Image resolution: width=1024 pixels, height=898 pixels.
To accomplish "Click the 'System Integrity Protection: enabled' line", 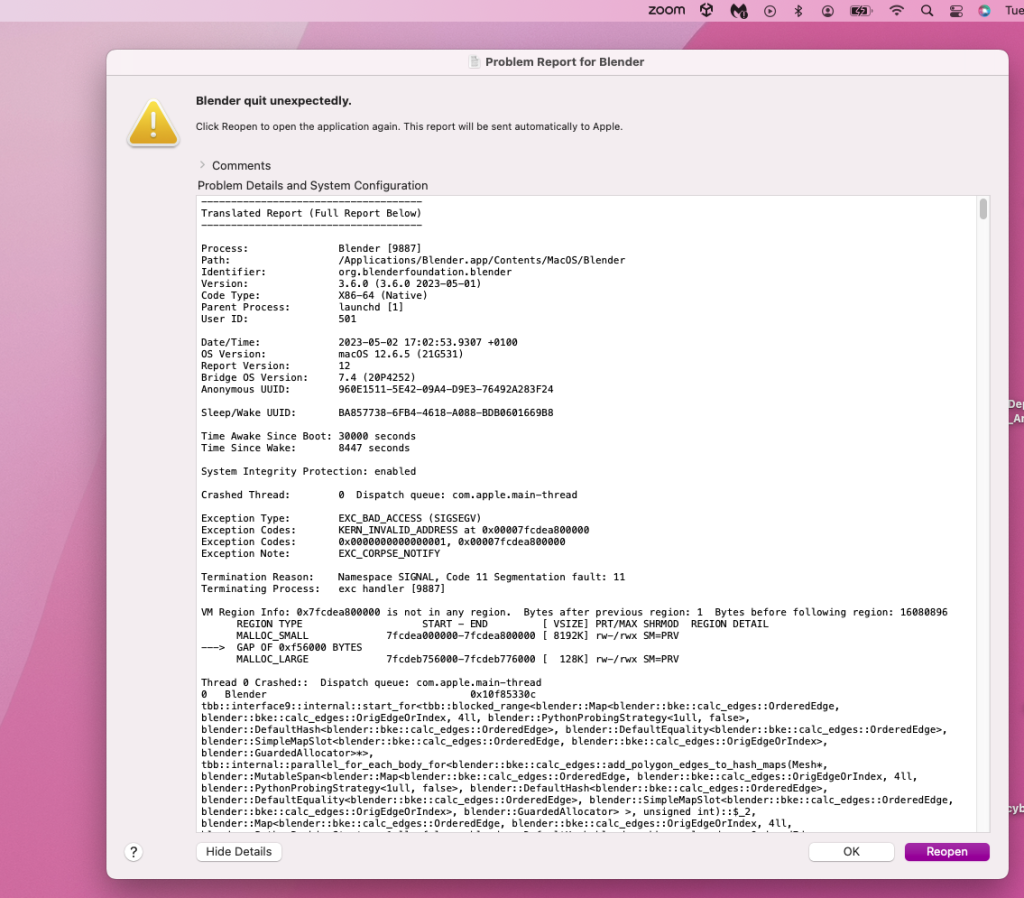I will (308, 472).
